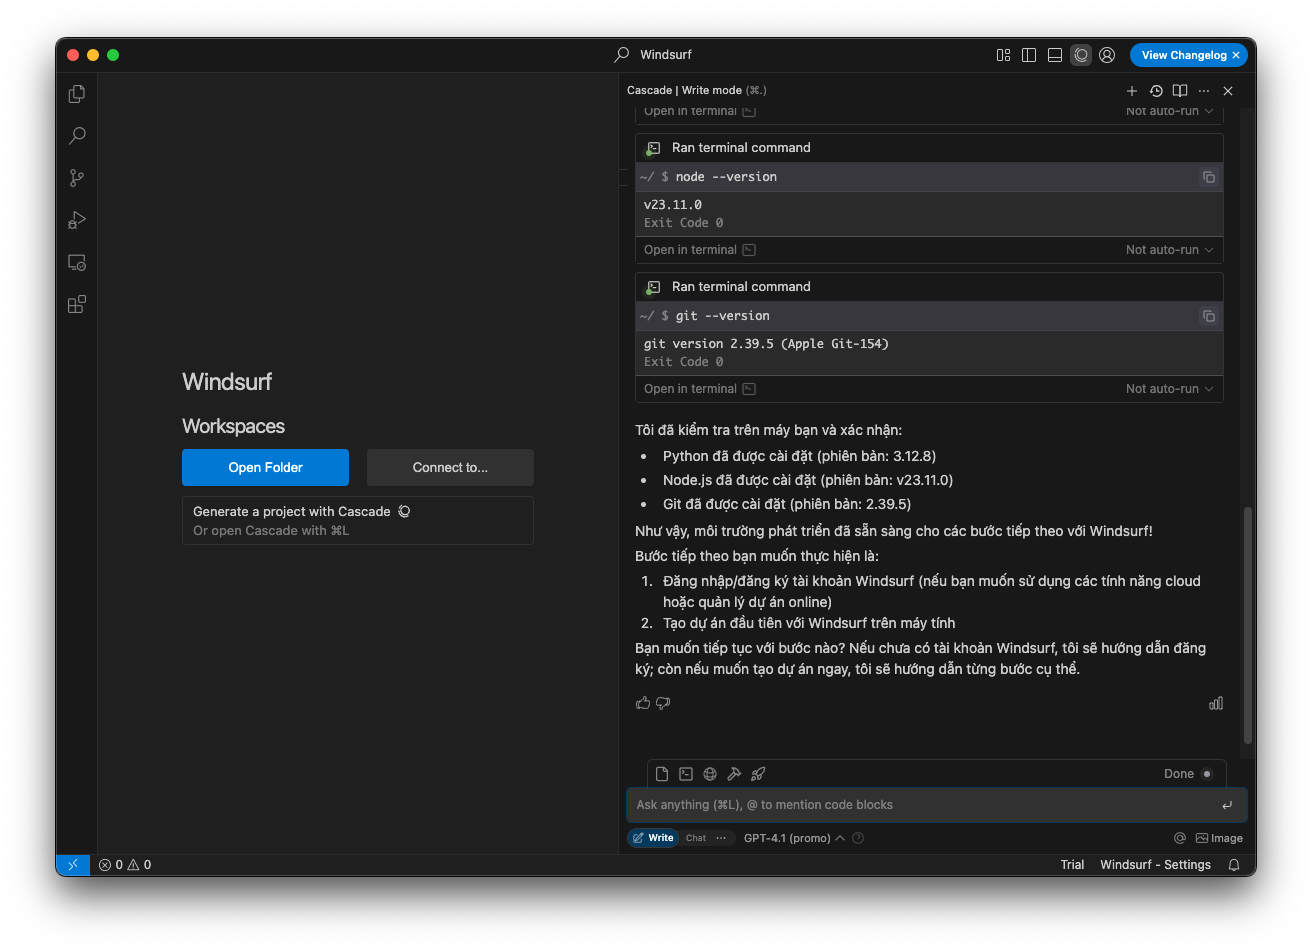Open errors and warnings in status bar

click(x=125, y=865)
